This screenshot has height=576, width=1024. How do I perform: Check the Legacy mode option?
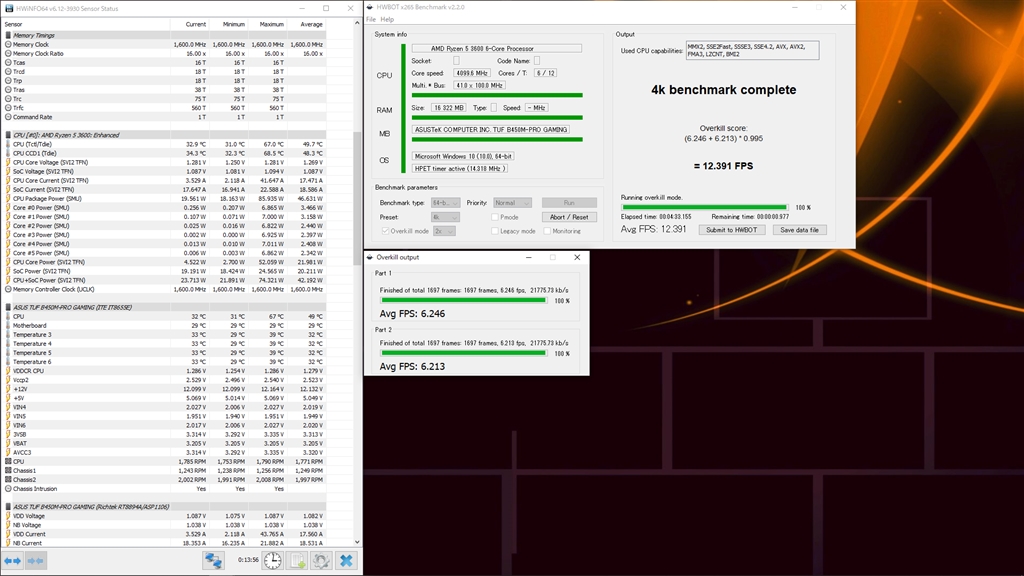coord(495,231)
